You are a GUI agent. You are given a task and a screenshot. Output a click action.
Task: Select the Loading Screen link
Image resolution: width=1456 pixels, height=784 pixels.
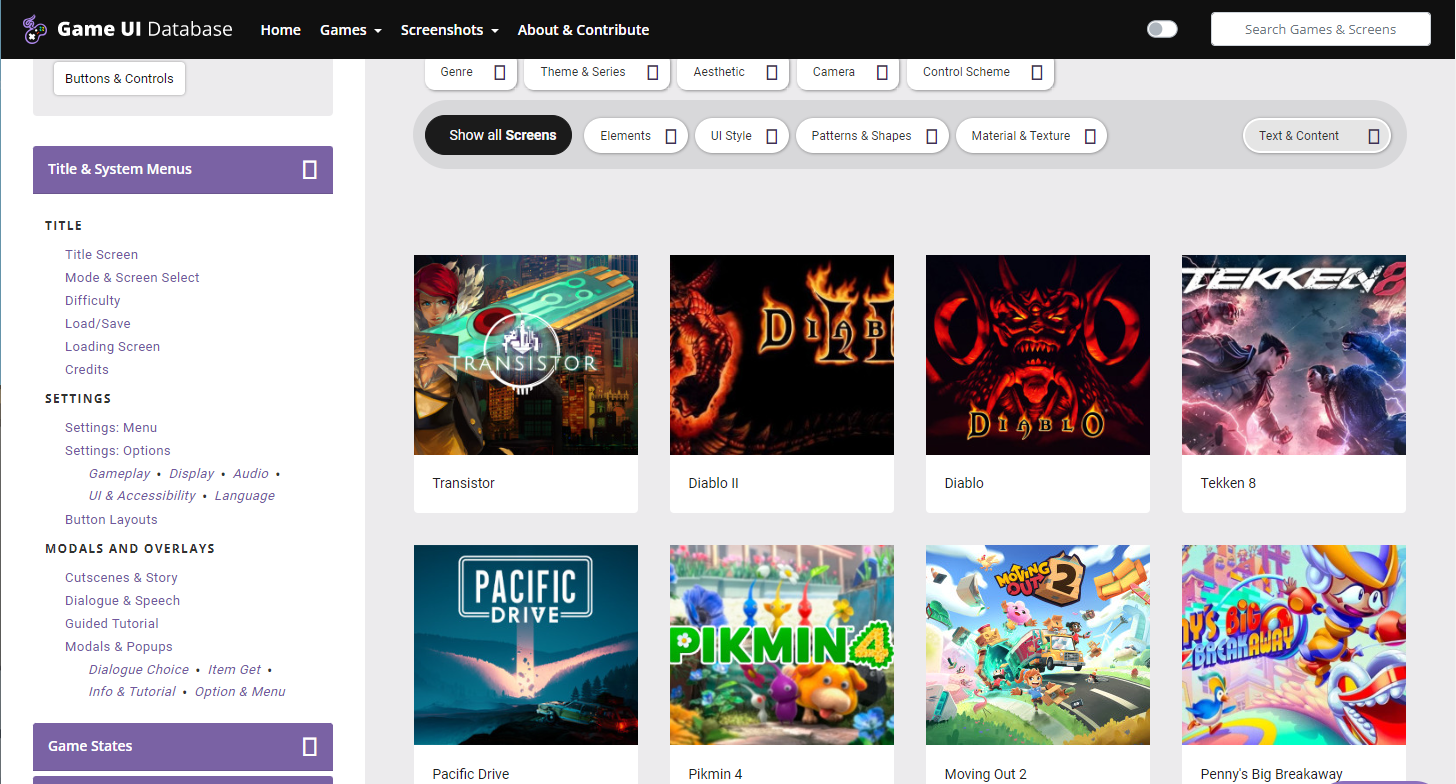(x=112, y=347)
